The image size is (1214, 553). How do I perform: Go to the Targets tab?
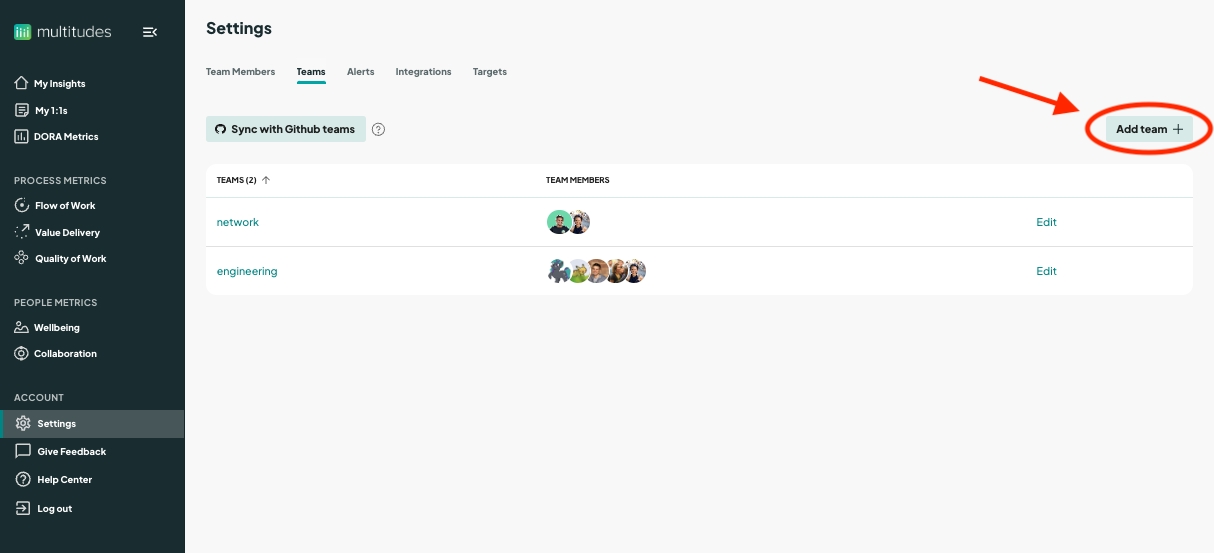489,72
